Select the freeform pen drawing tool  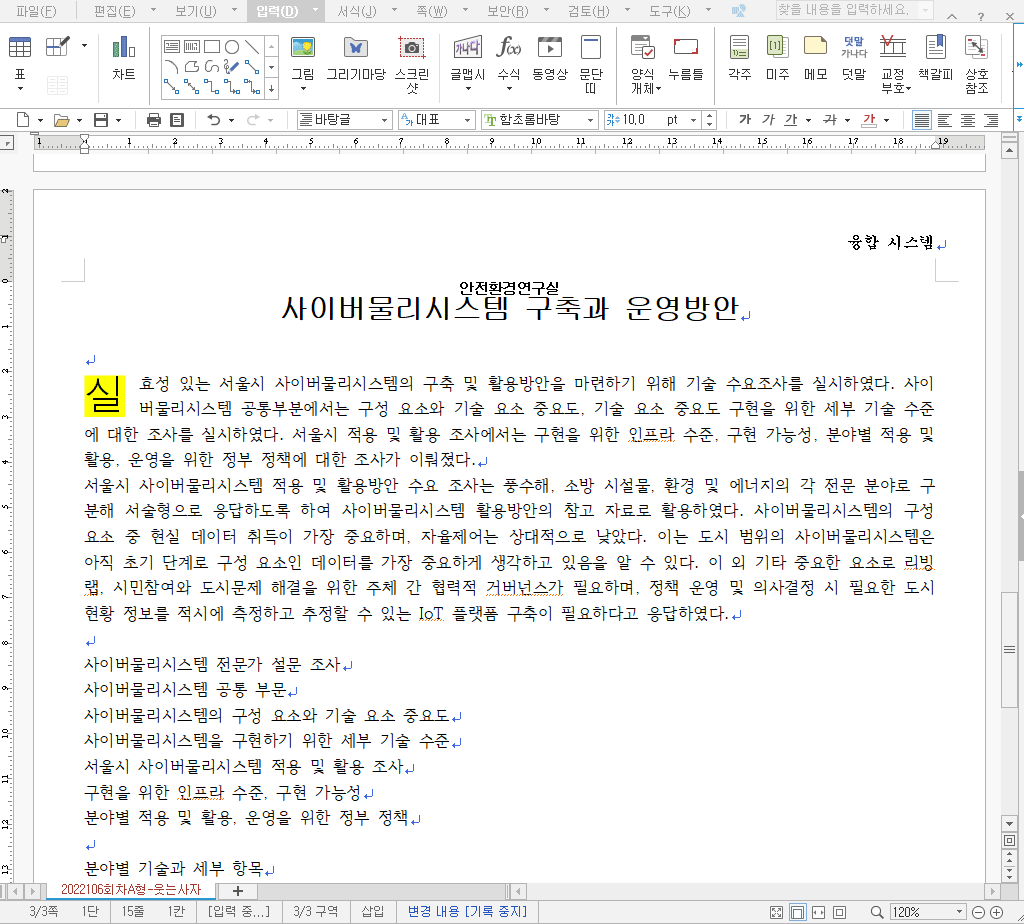click(x=231, y=66)
